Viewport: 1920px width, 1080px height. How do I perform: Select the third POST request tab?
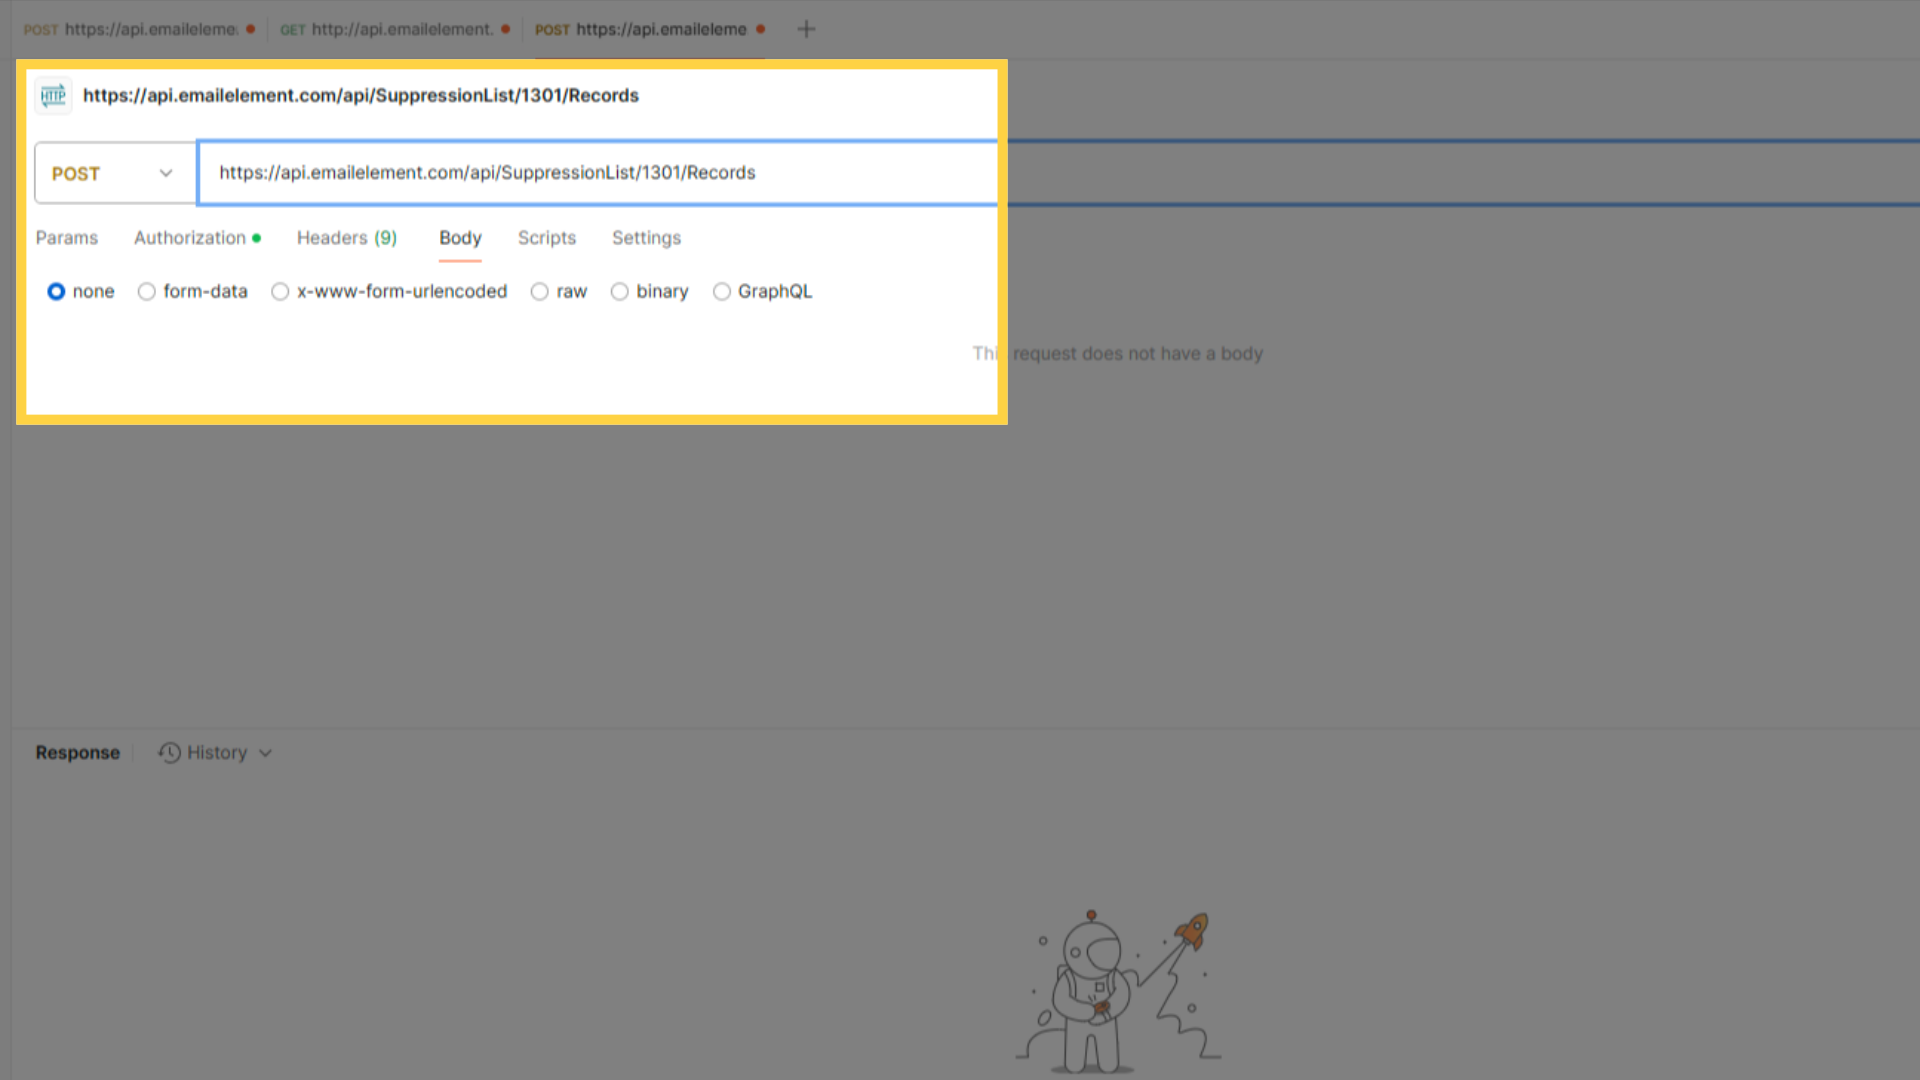tap(650, 29)
